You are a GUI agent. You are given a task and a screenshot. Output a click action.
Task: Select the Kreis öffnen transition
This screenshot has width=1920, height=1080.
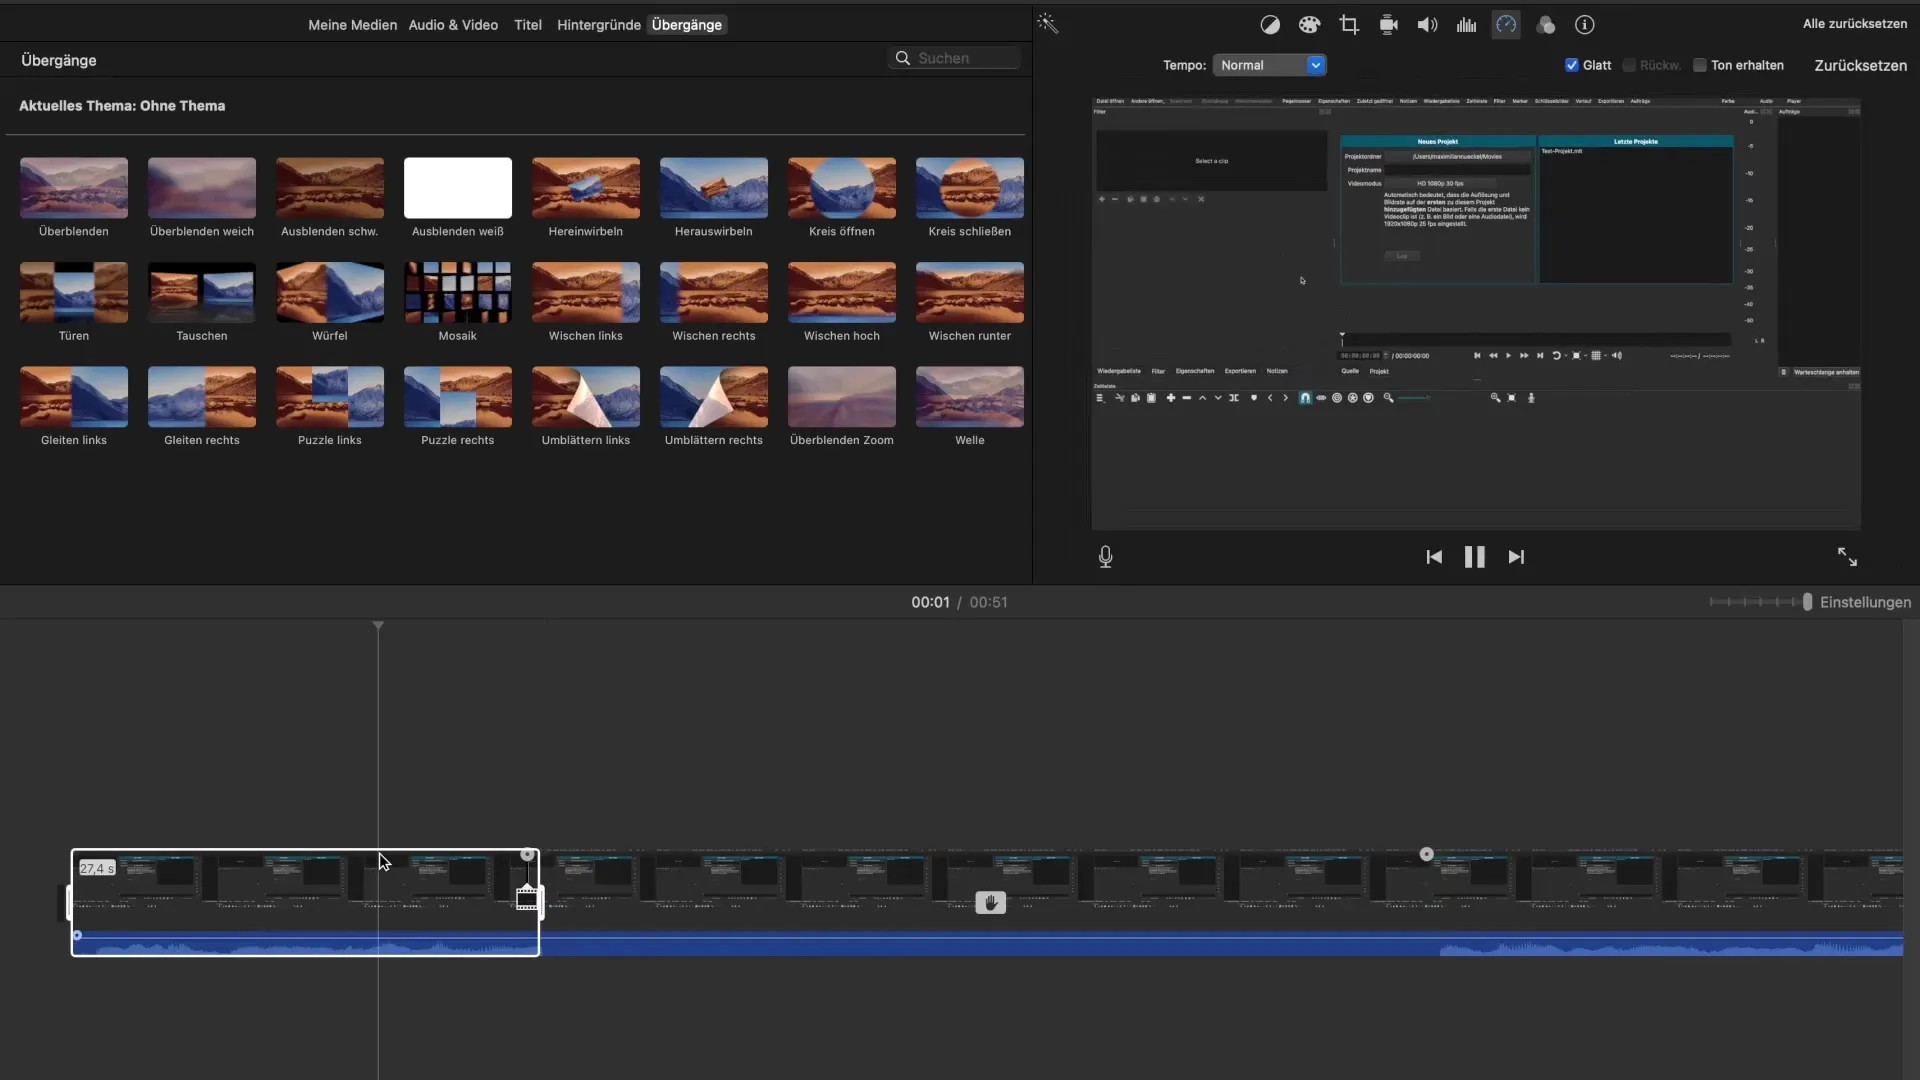tap(842, 188)
